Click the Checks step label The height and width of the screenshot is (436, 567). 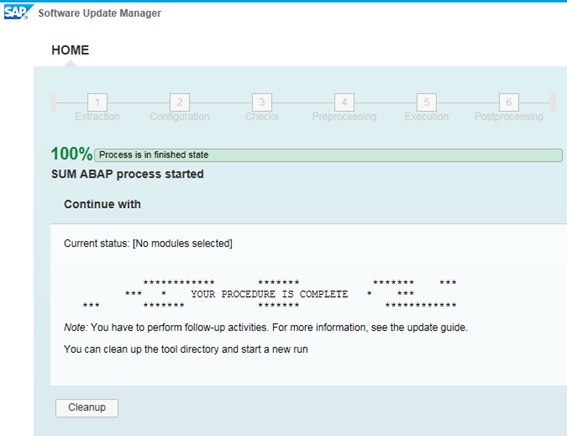pyautogui.click(x=262, y=116)
